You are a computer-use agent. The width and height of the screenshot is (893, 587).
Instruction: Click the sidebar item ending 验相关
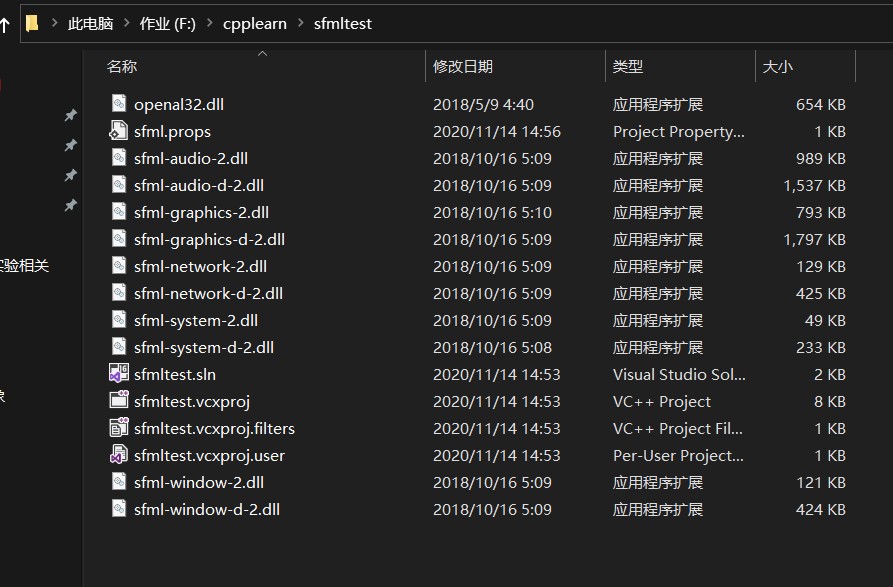tap(24, 265)
